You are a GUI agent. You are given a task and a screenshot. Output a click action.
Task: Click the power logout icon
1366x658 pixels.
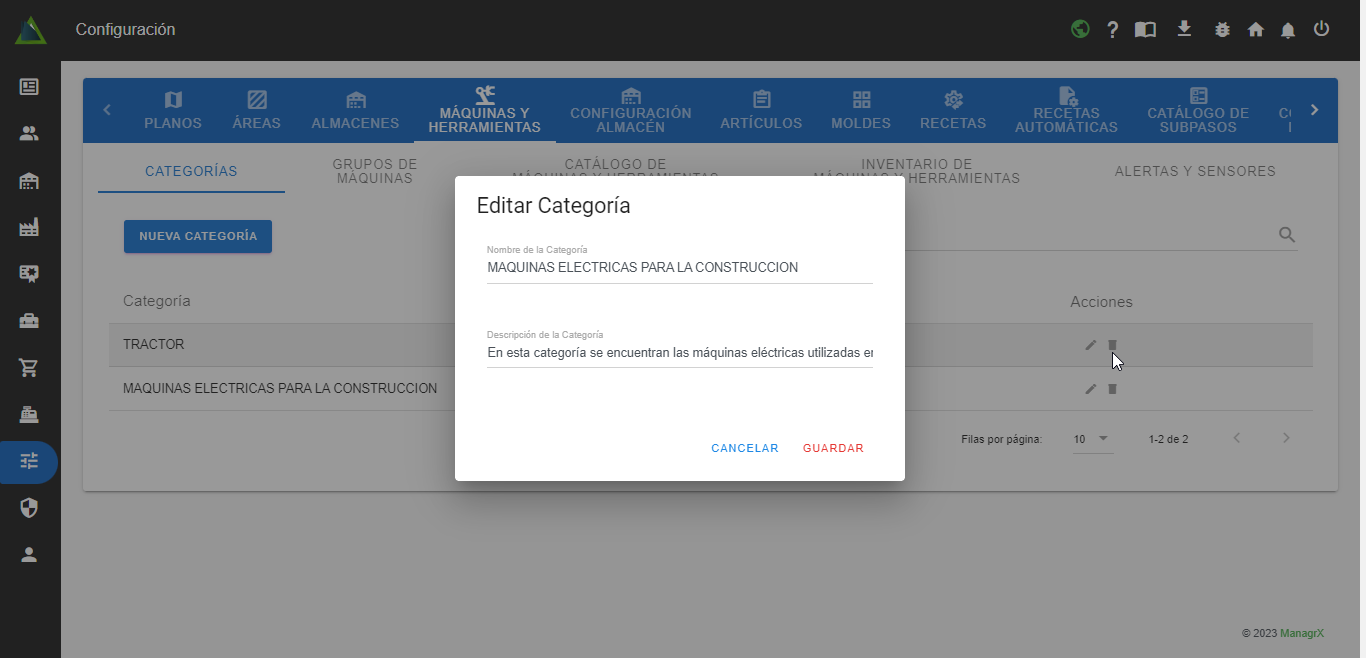tap(1321, 29)
